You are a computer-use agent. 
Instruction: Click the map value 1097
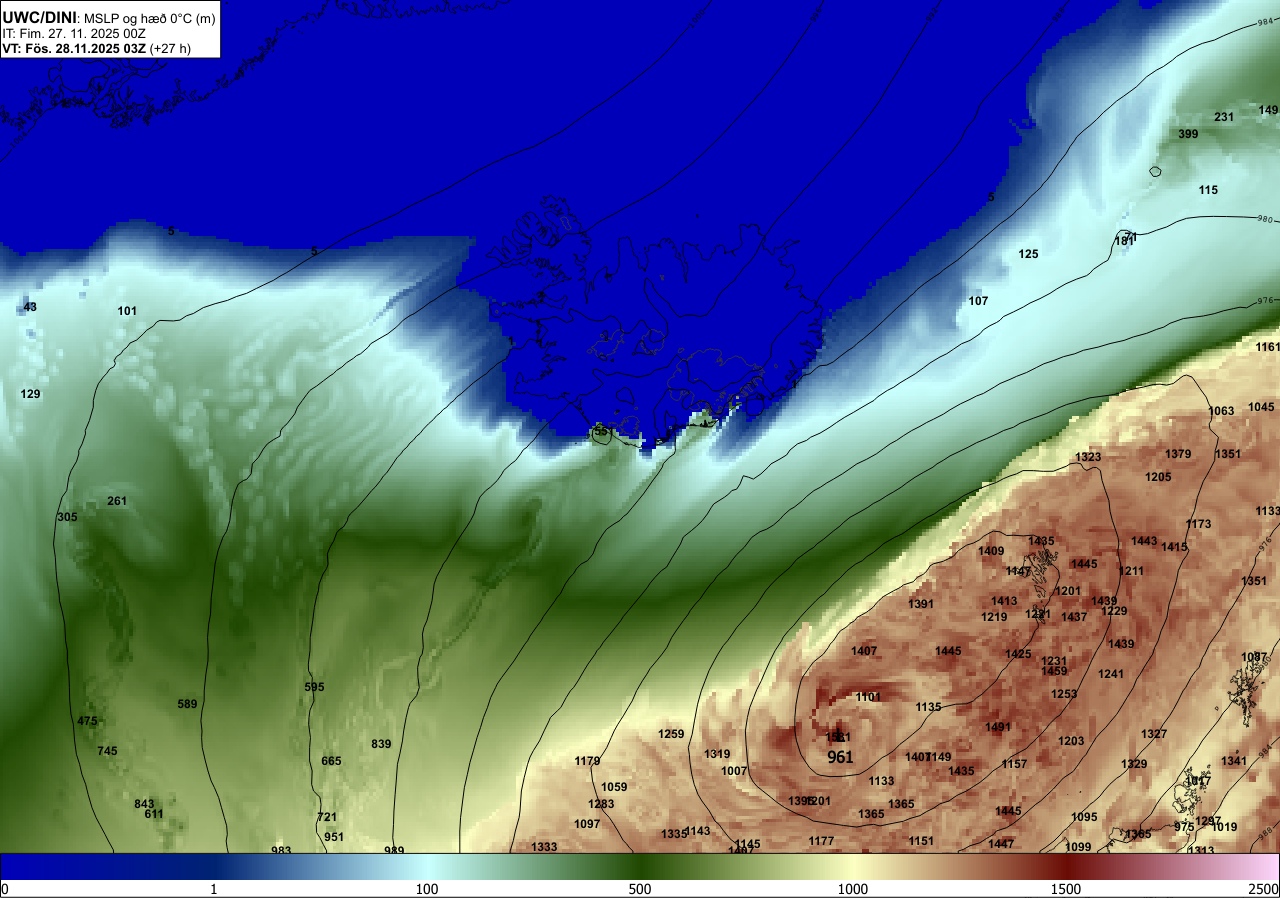[587, 824]
